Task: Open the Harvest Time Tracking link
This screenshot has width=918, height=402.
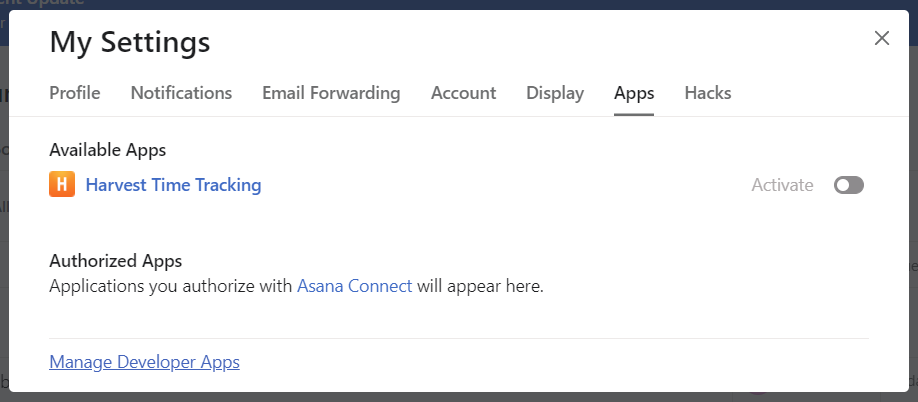Action: [173, 185]
